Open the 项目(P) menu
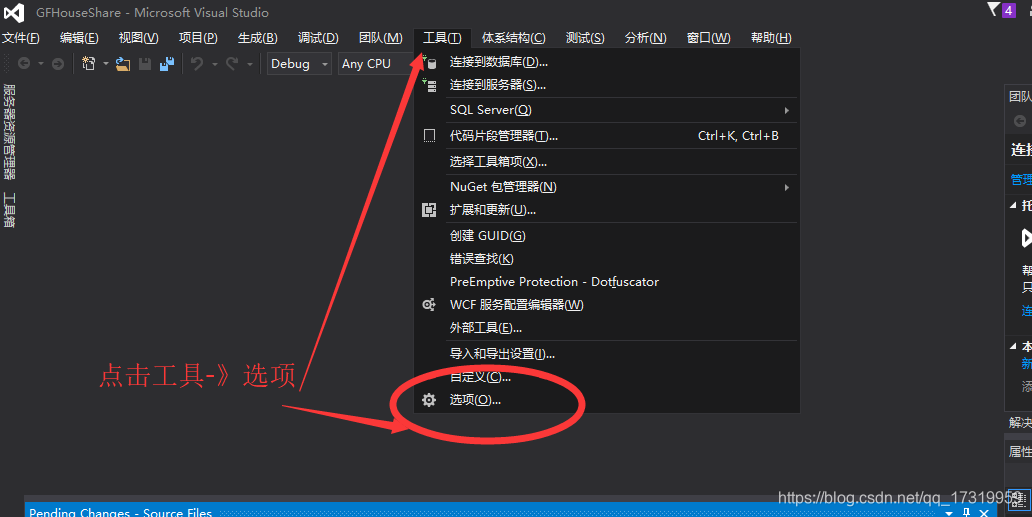Viewport: 1032px width, 517px height. tap(198, 37)
